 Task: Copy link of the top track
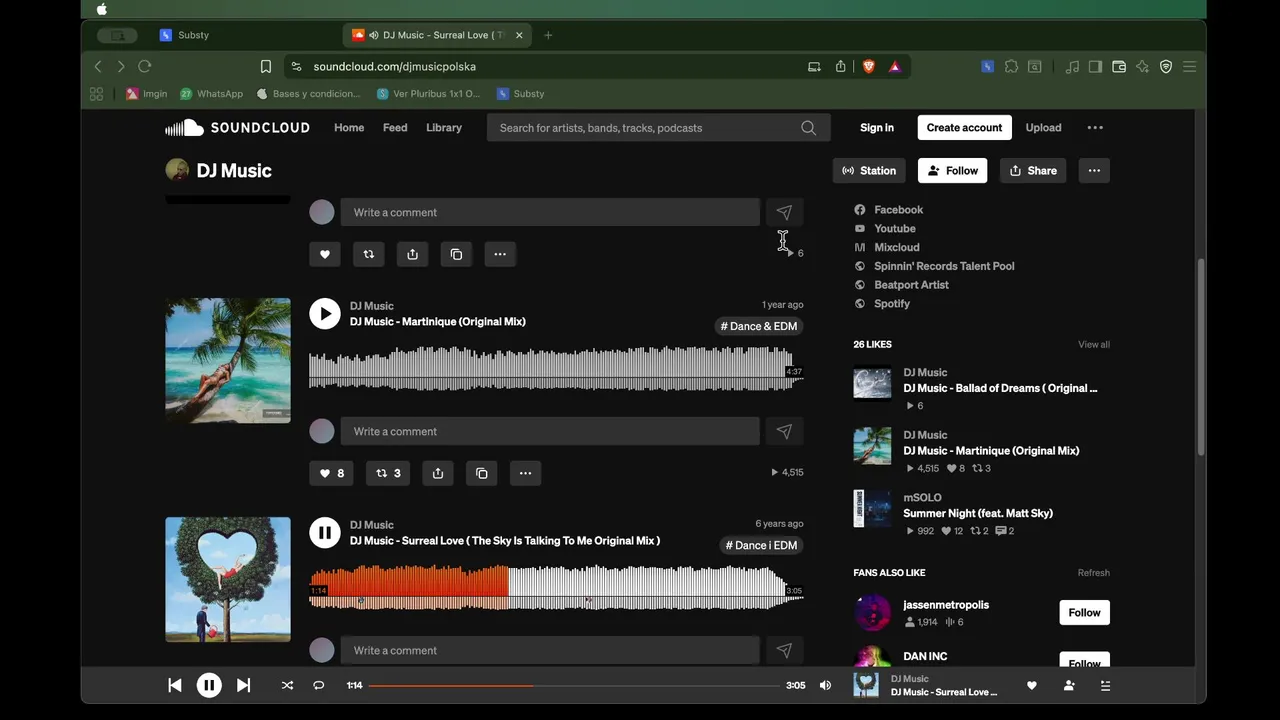click(x=456, y=254)
